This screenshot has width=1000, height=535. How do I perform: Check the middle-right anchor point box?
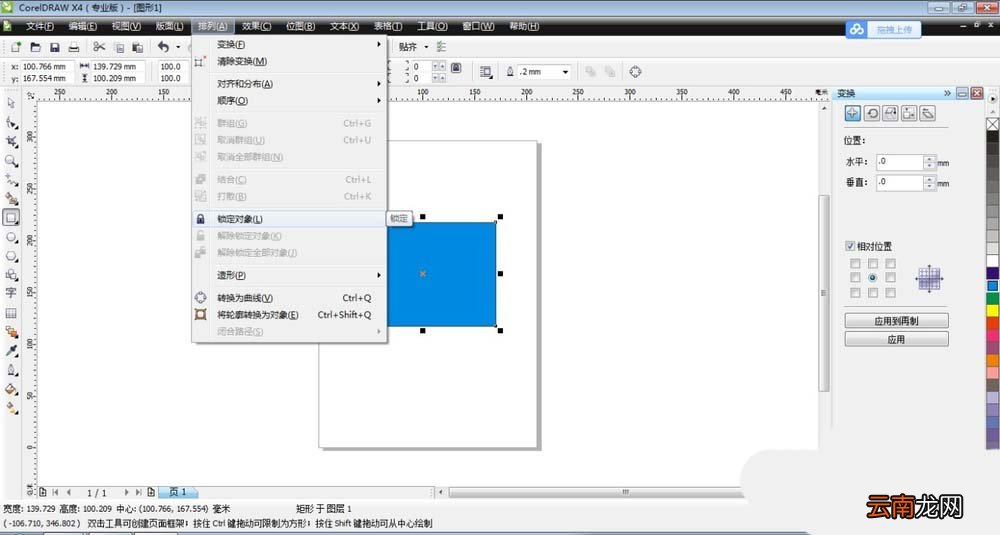(890, 277)
